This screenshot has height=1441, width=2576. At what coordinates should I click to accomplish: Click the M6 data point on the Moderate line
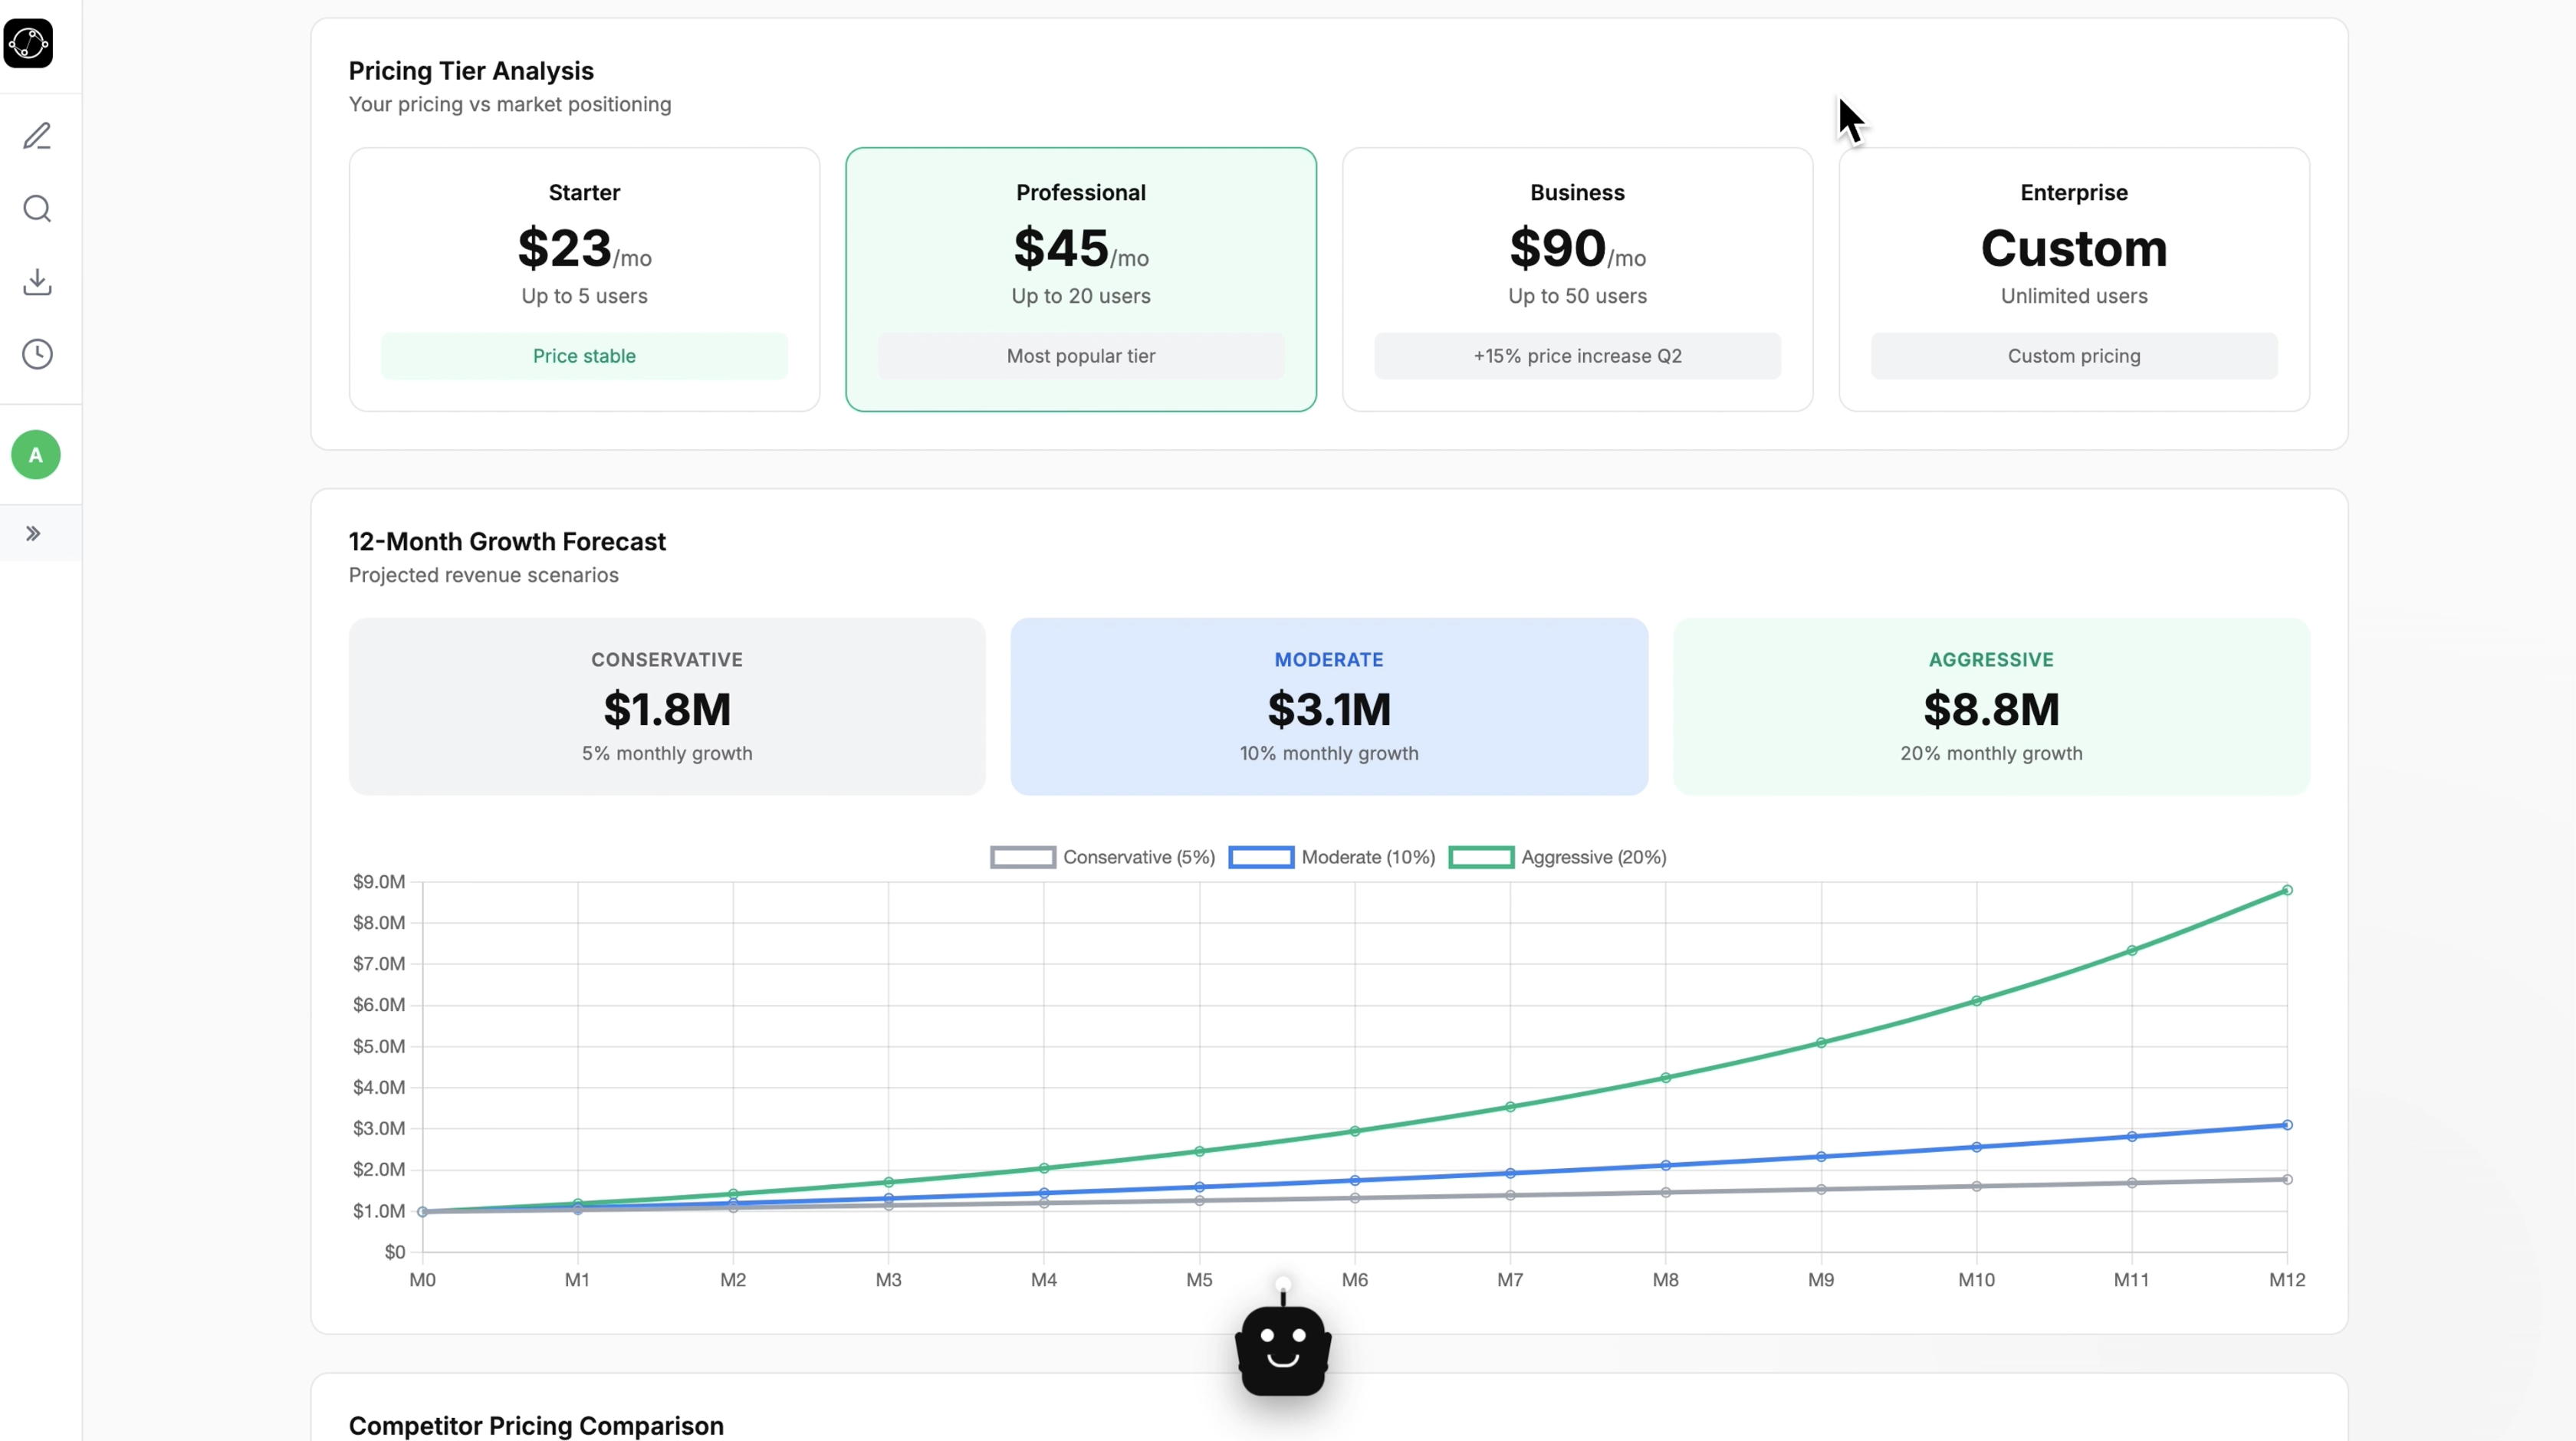click(x=1355, y=1181)
